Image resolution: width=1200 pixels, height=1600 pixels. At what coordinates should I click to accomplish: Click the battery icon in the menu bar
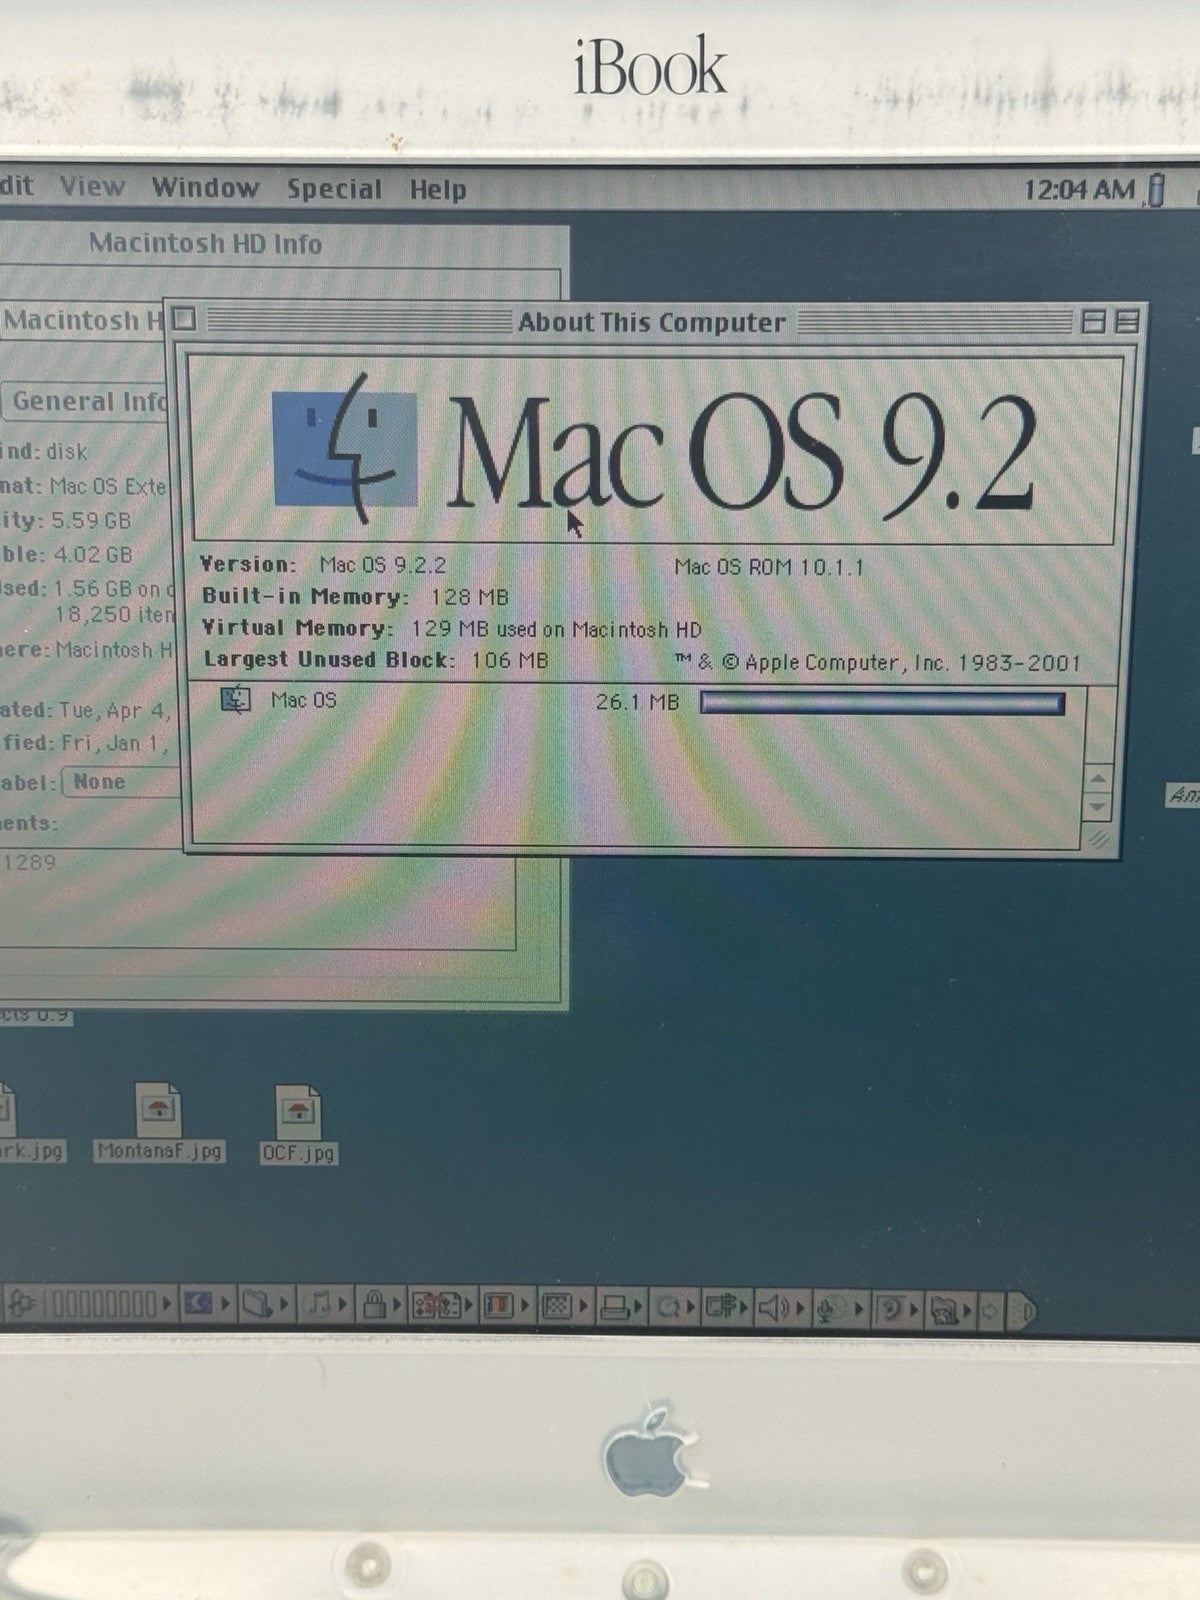click(1157, 189)
